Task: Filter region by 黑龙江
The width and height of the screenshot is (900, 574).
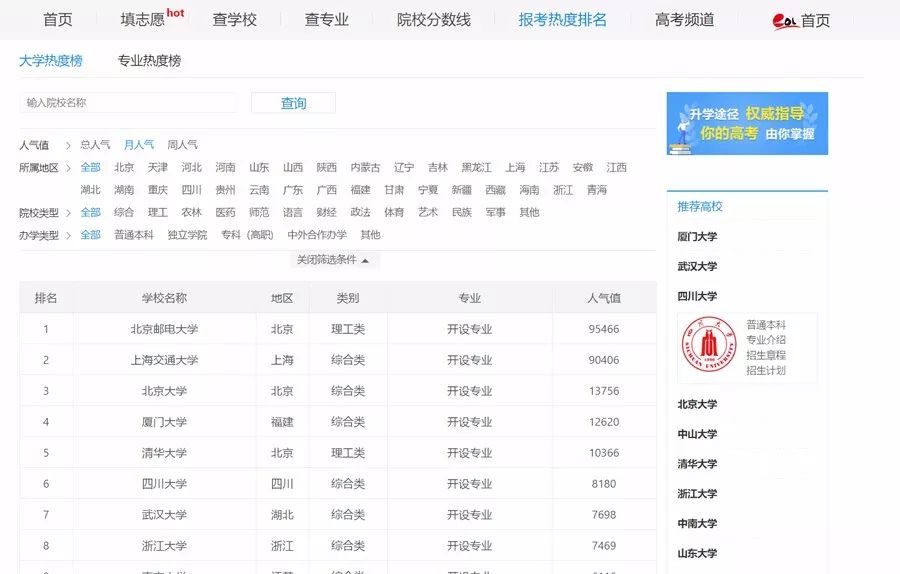Action: [x=476, y=168]
